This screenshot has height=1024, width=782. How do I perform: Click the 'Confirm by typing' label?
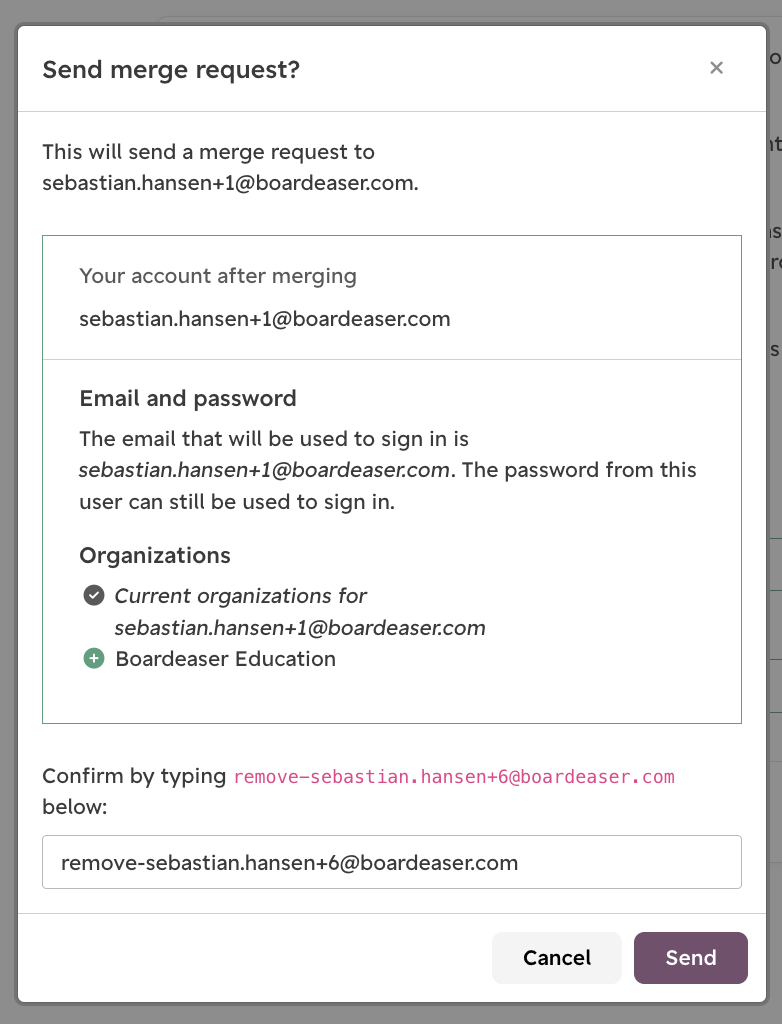coord(134,776)
